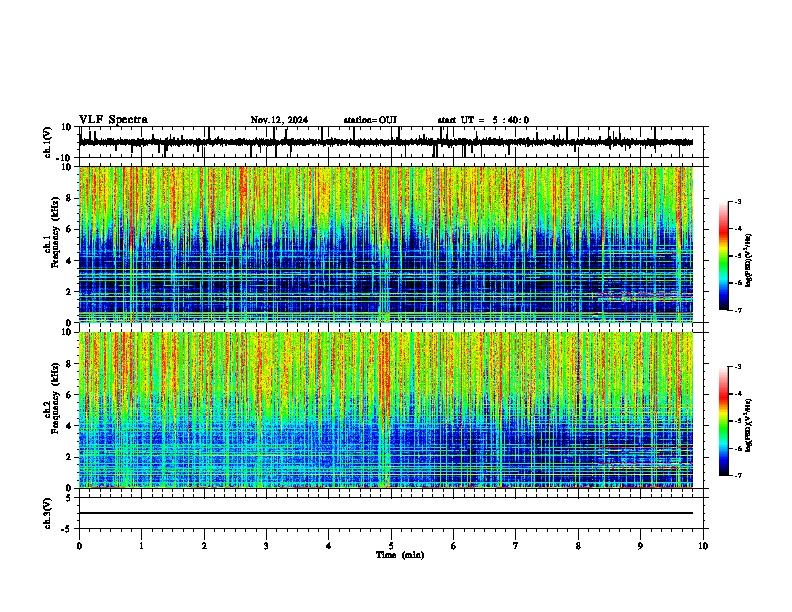This screenshot has width=792, height=612.
Task: Click time axis tick label "6"
Action: tap(454, 546)
